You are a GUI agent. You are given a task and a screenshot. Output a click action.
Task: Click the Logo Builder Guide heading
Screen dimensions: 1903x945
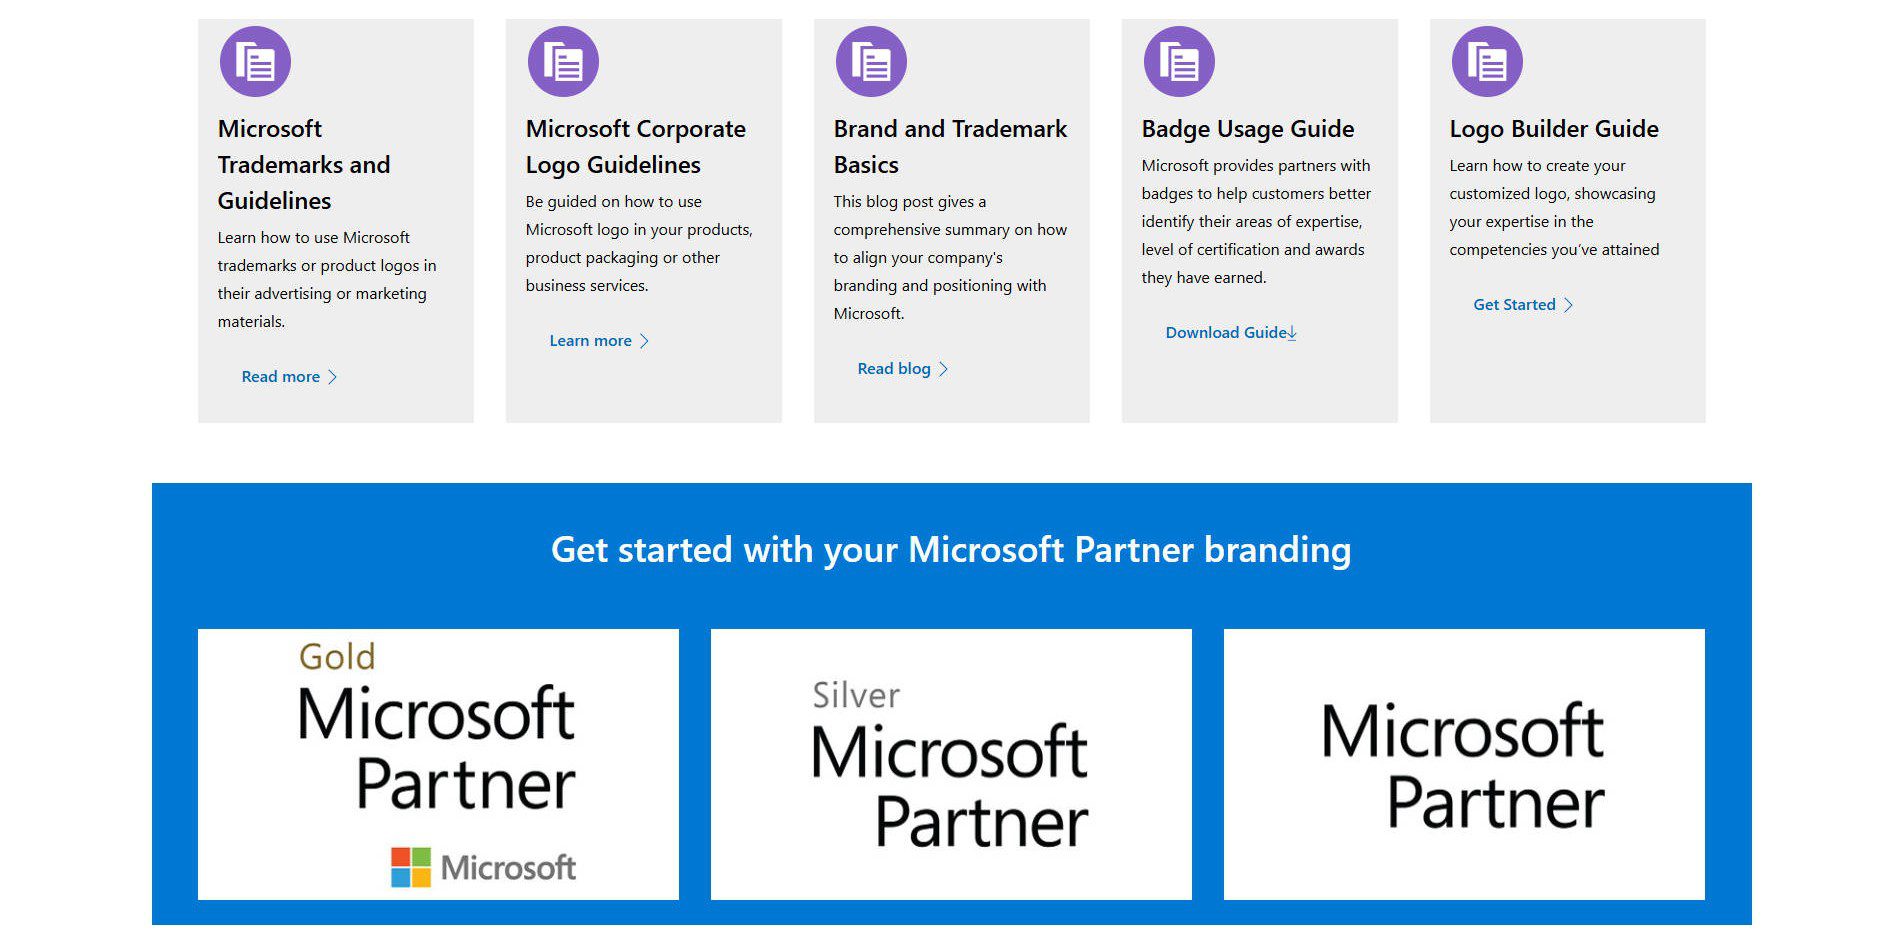click(x=1554, y=129)
